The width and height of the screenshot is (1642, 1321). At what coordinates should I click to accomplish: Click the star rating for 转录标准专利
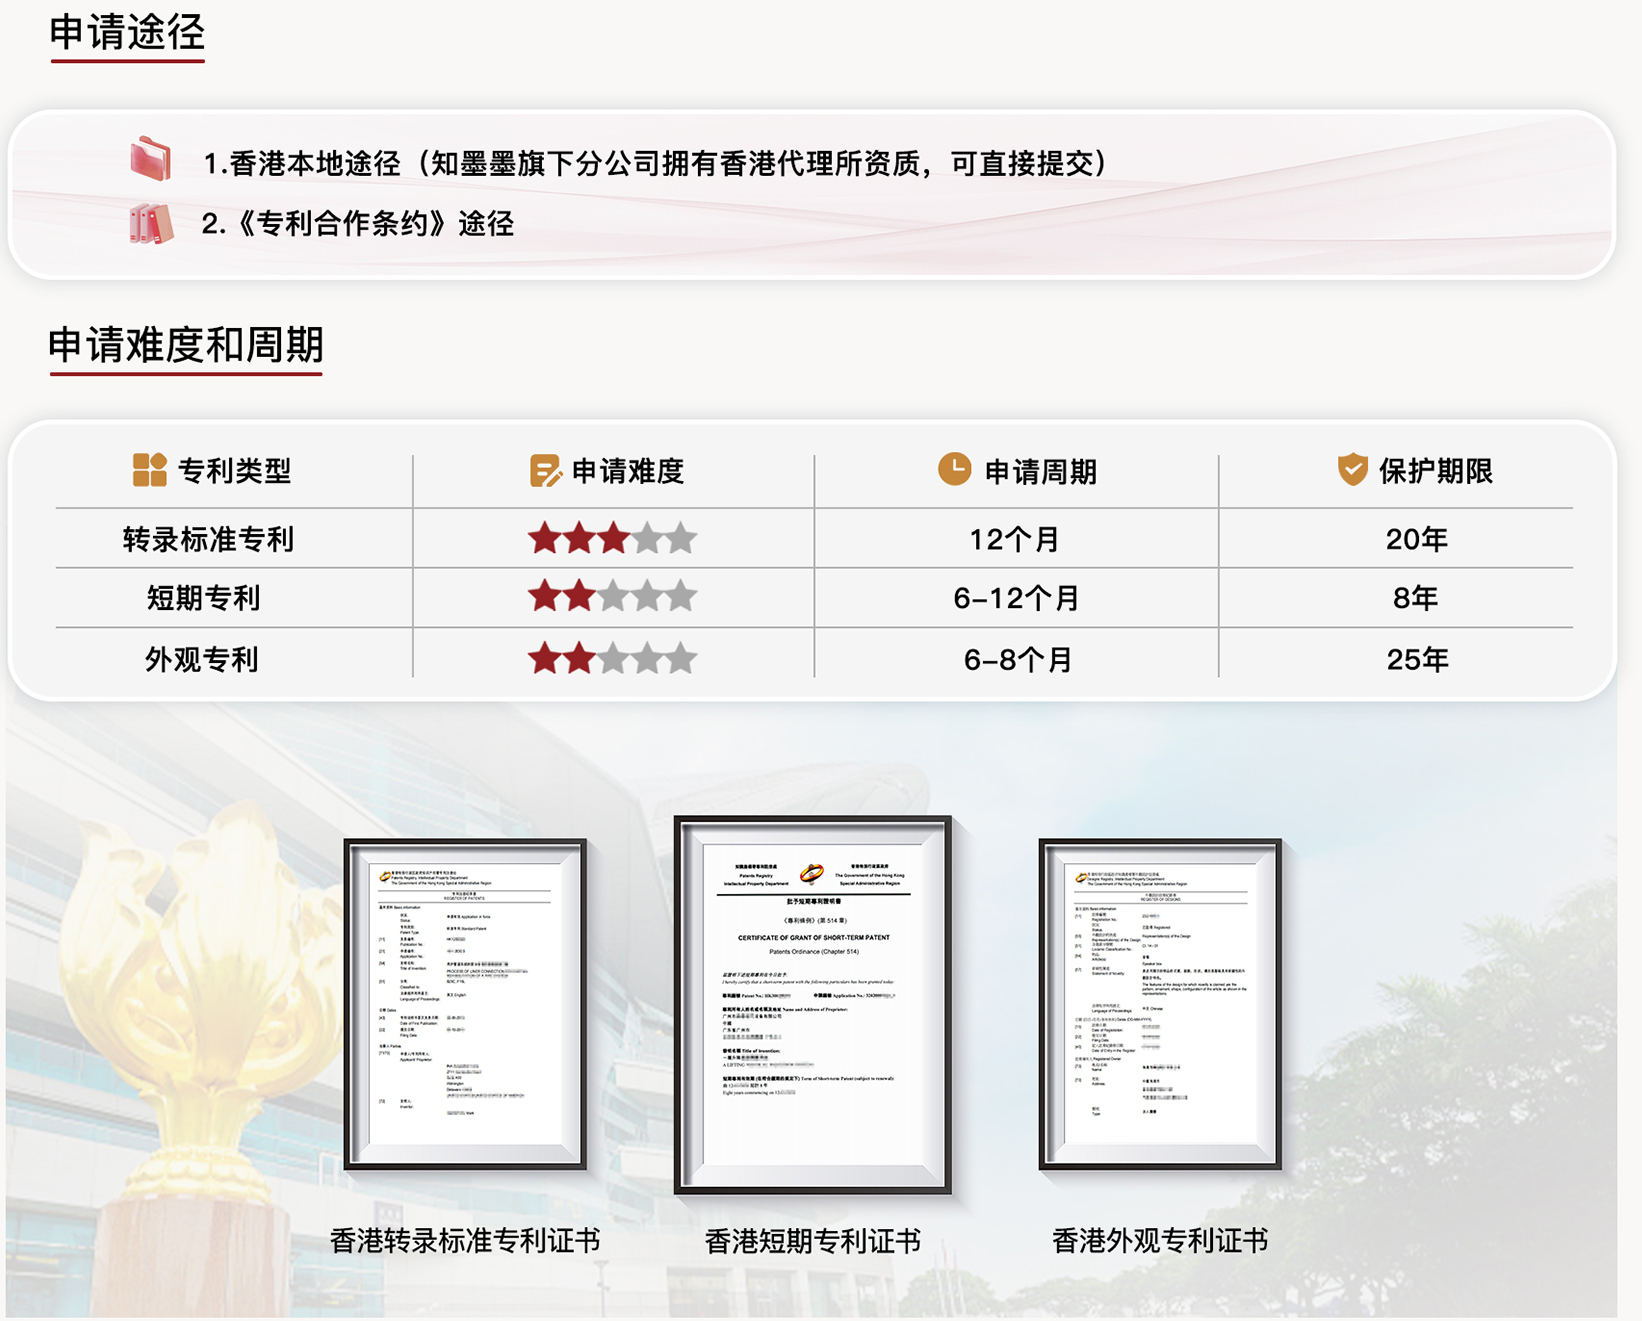coord(612,539)
